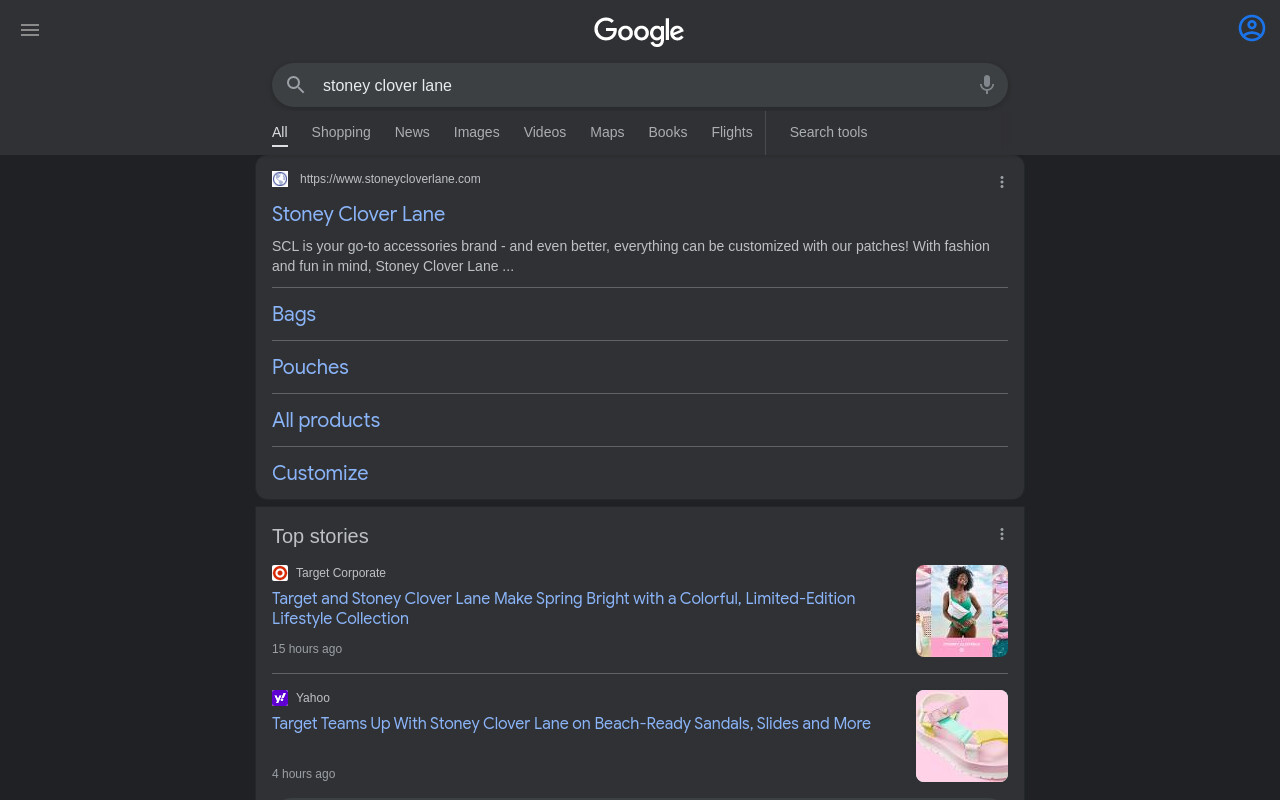The image size is (1280, 800).
Task: Open the Customize sitelink
Action: 320,473
